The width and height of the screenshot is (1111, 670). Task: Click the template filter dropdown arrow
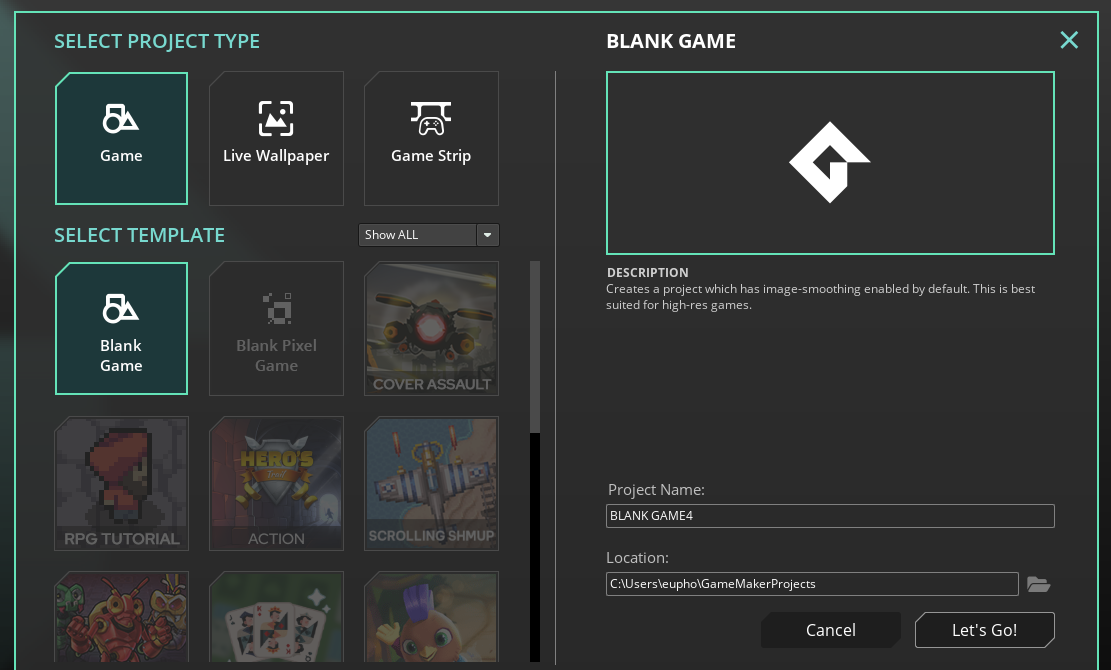487,235
